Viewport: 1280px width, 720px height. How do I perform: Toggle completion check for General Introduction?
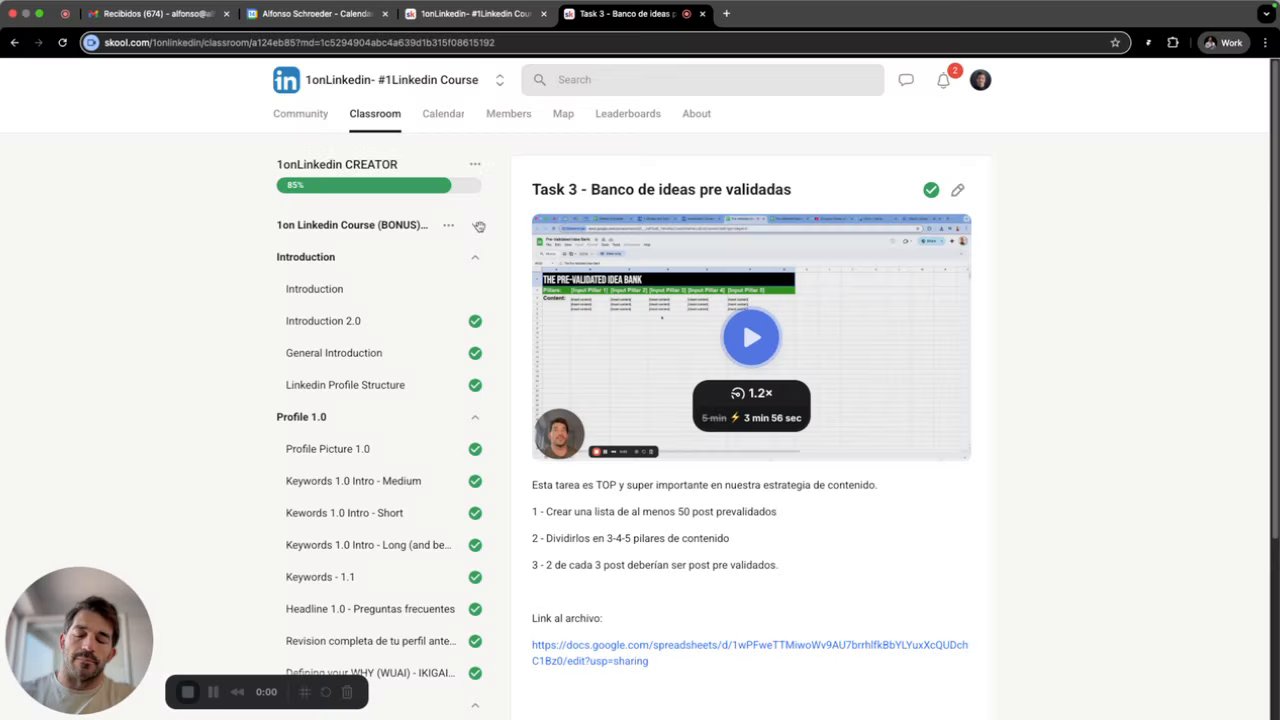pos(475,353)
